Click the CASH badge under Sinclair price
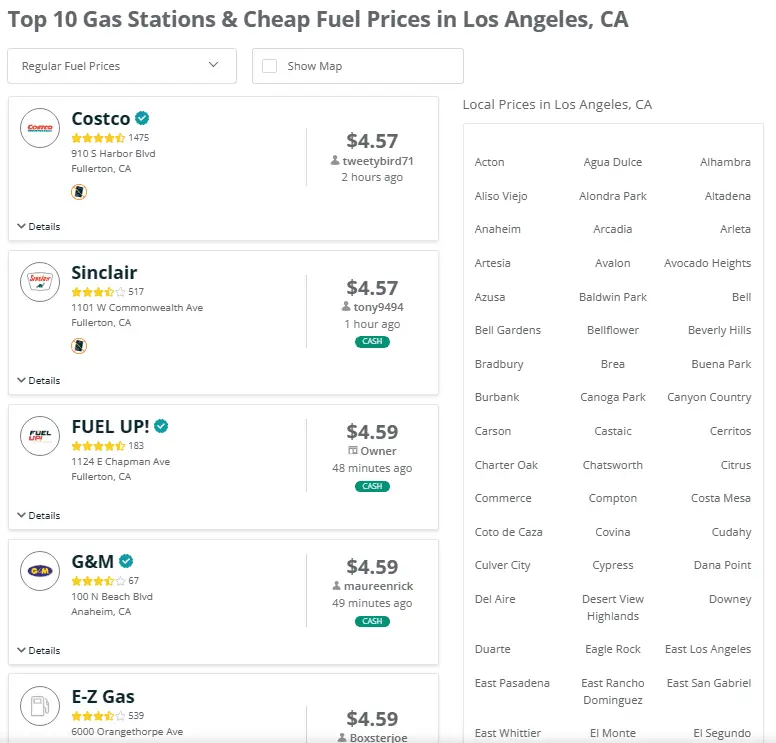Viewport: 776px width, 743px height. [x=372, y=342]
